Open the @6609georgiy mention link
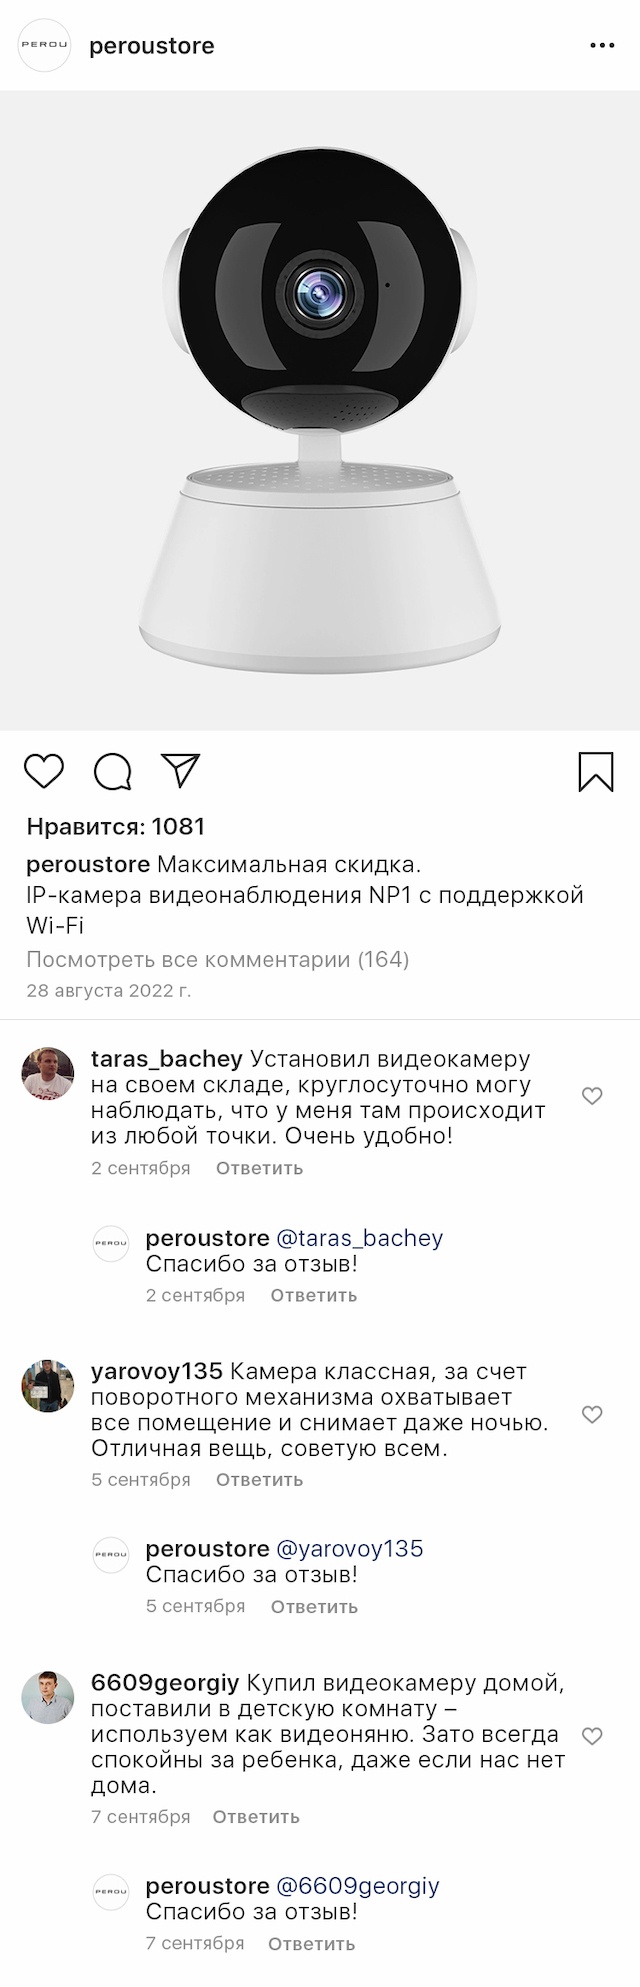Viewport: 640px width, 1987px height. point(358,1886)
